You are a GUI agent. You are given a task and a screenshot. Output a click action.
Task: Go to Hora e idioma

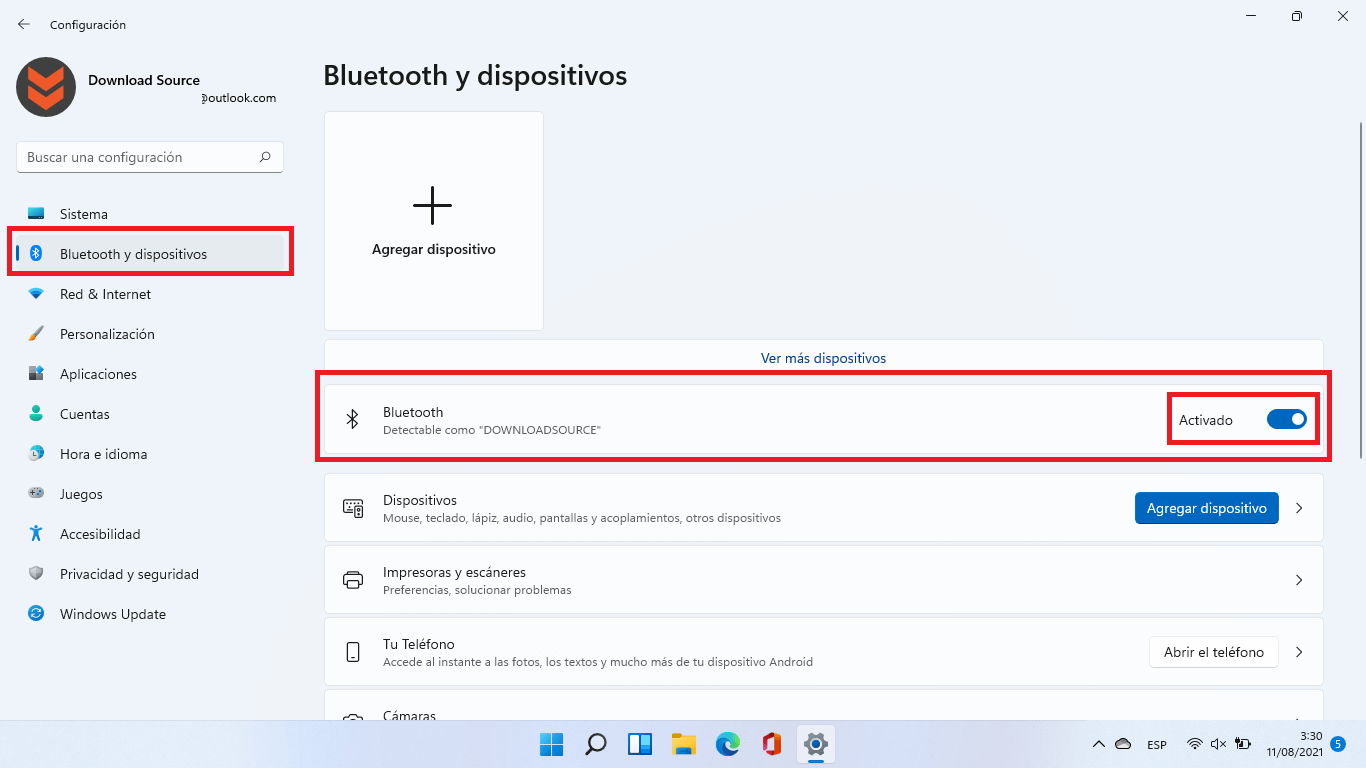point(150,454)
